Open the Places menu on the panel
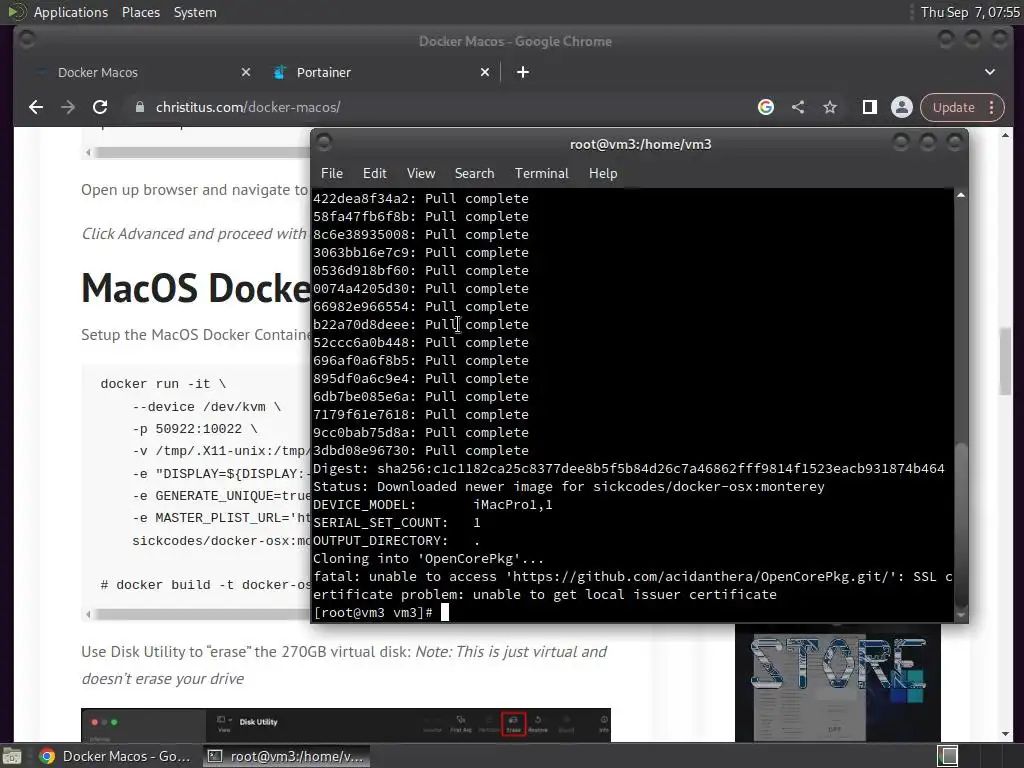1024x768 pixels. tap(140, 12)
